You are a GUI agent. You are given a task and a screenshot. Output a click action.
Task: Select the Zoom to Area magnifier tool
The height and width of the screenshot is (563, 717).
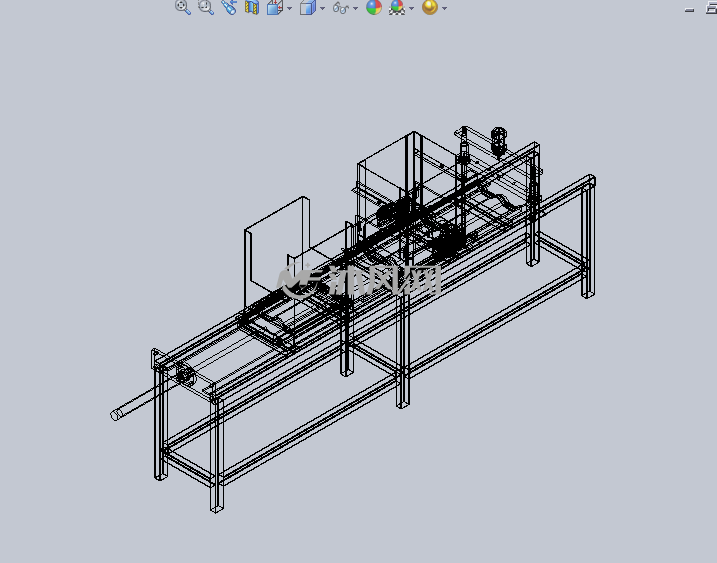point(206,7)
